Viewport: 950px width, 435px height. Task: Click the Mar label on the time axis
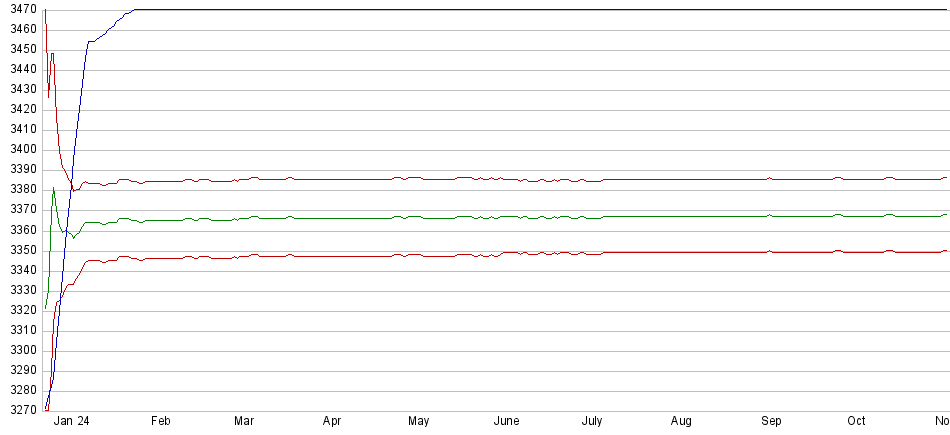[244, 422]
